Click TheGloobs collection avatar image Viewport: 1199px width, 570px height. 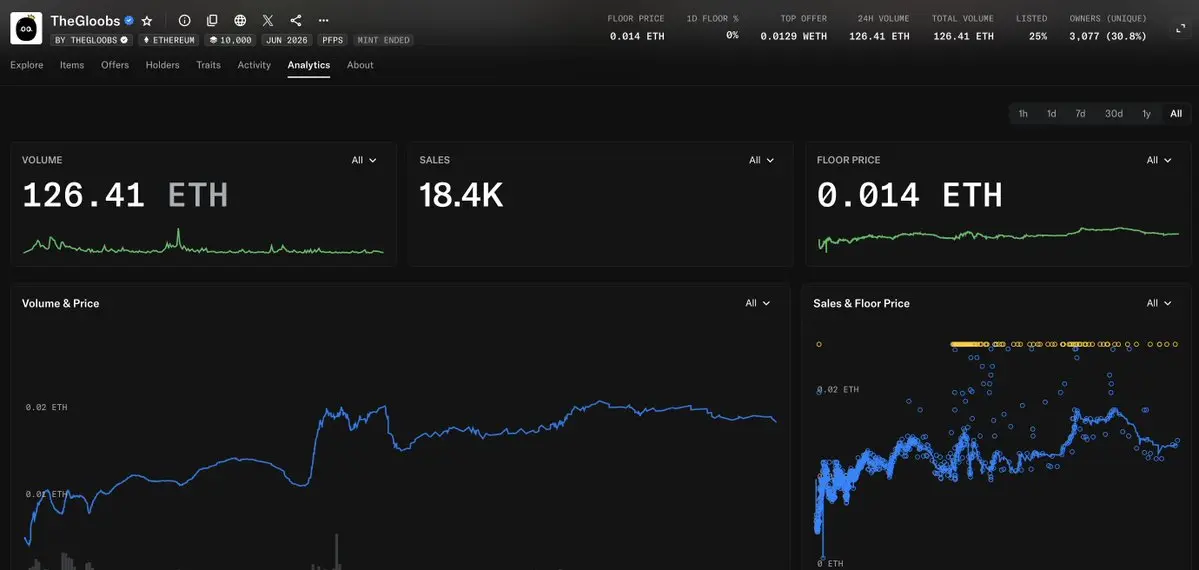26,28
